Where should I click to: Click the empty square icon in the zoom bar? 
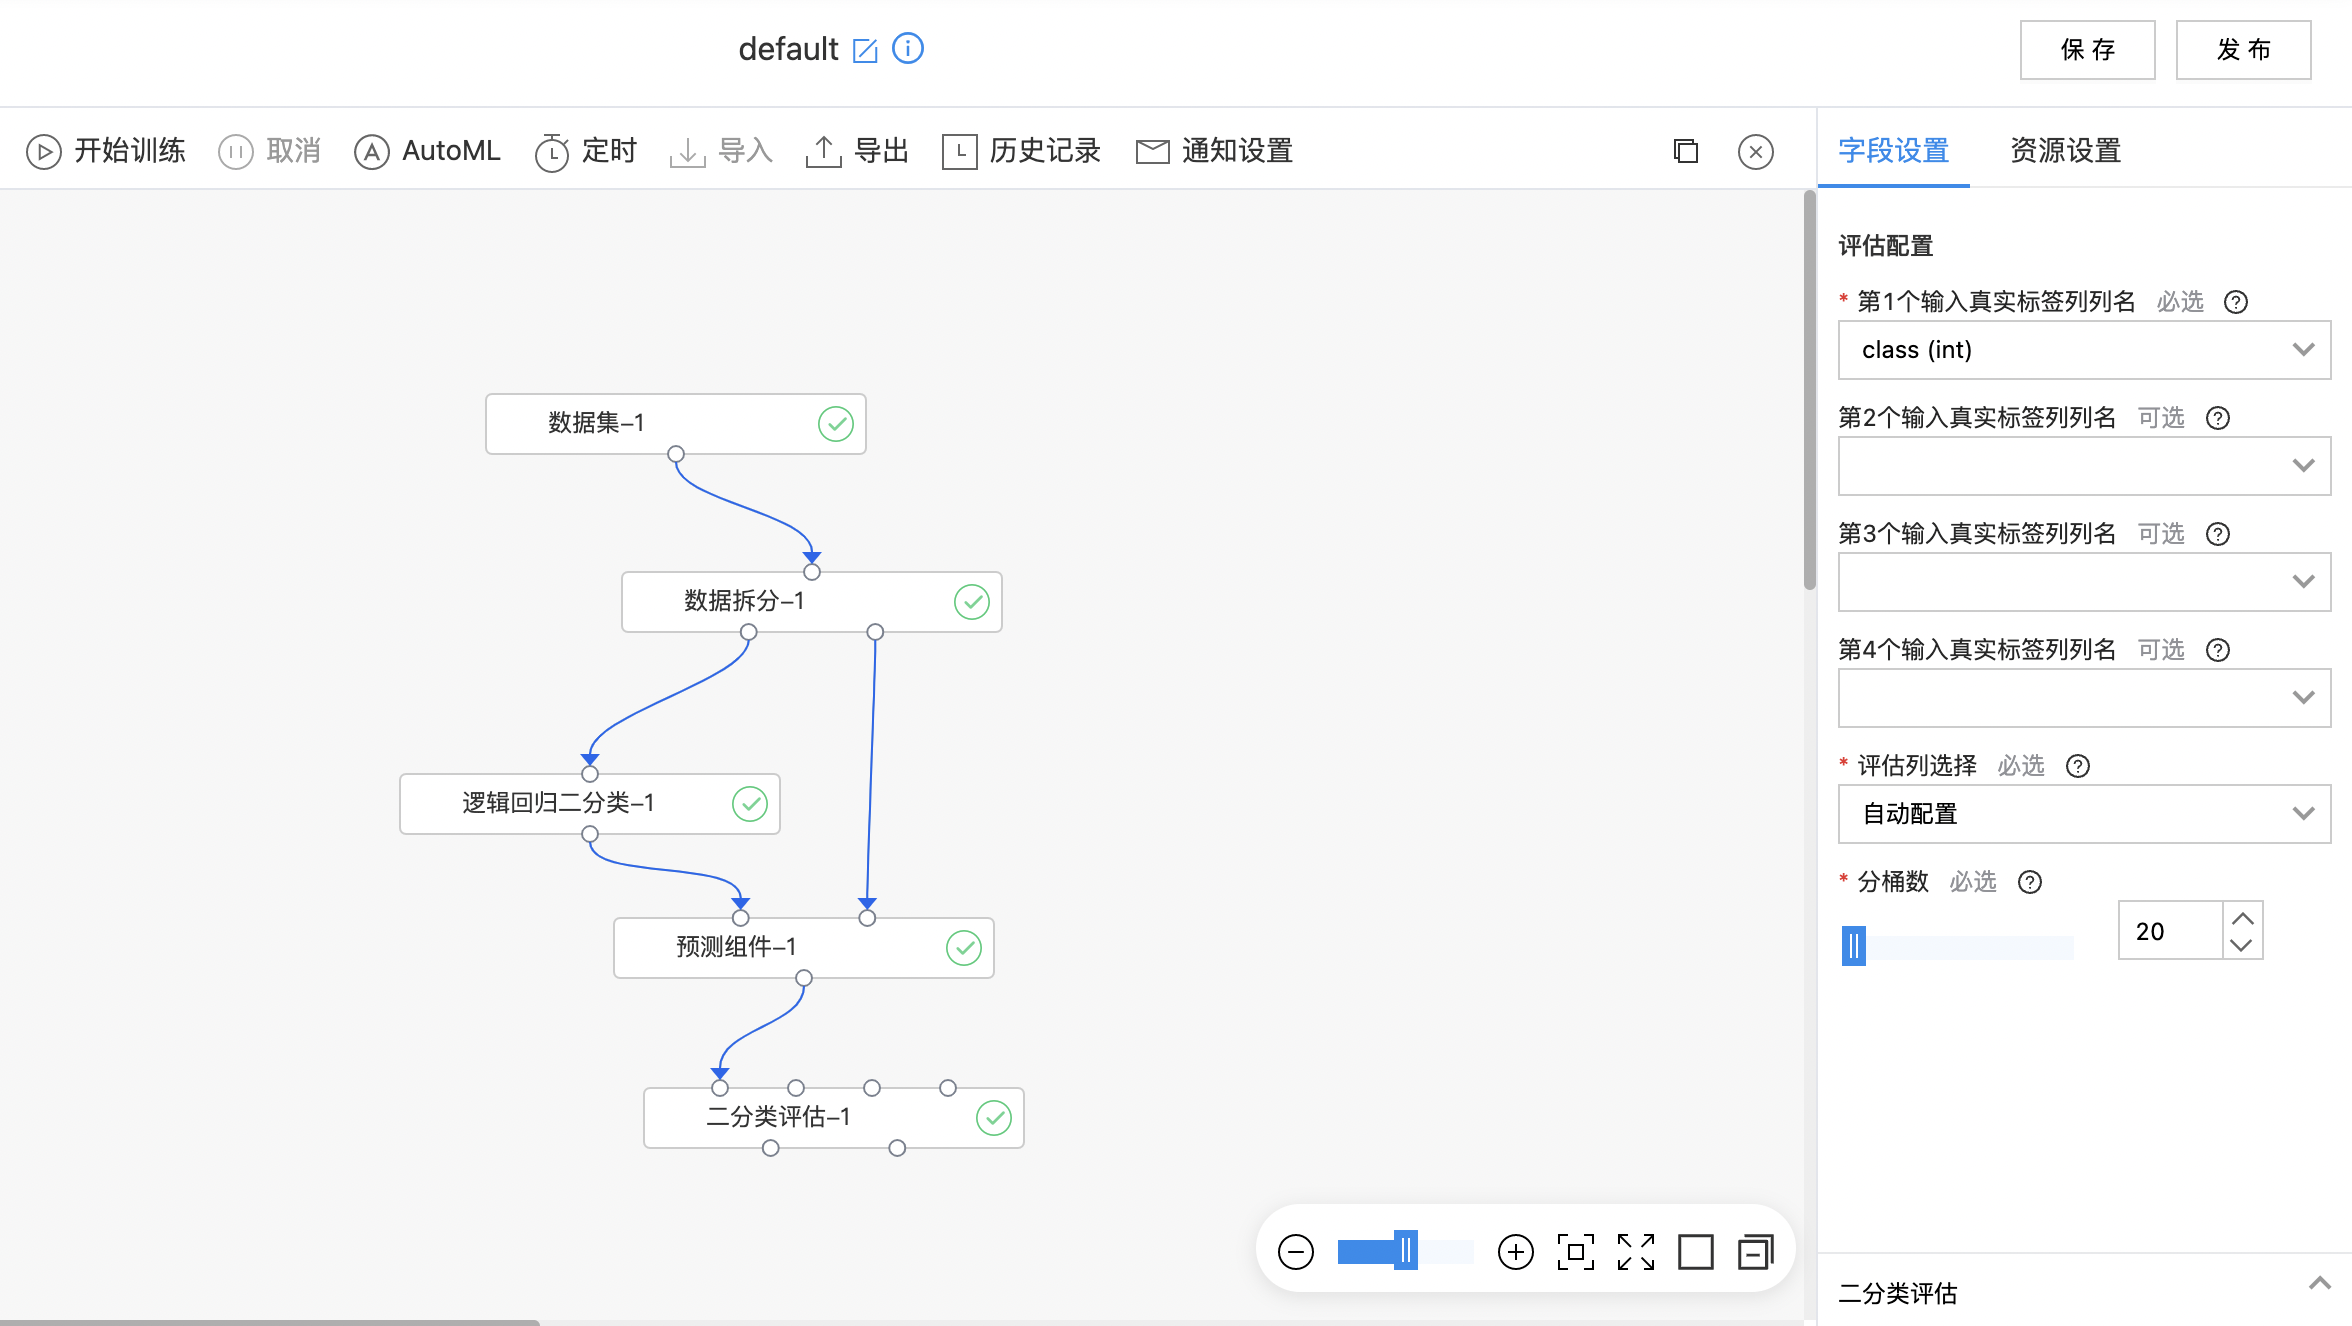coord(1696,1252)
